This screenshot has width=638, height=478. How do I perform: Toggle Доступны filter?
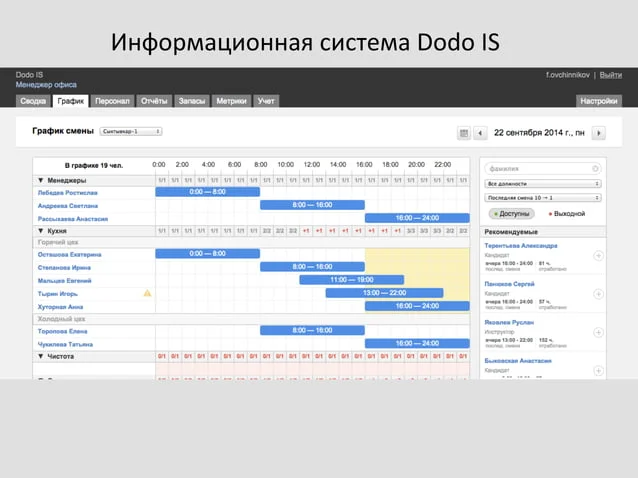511,214
